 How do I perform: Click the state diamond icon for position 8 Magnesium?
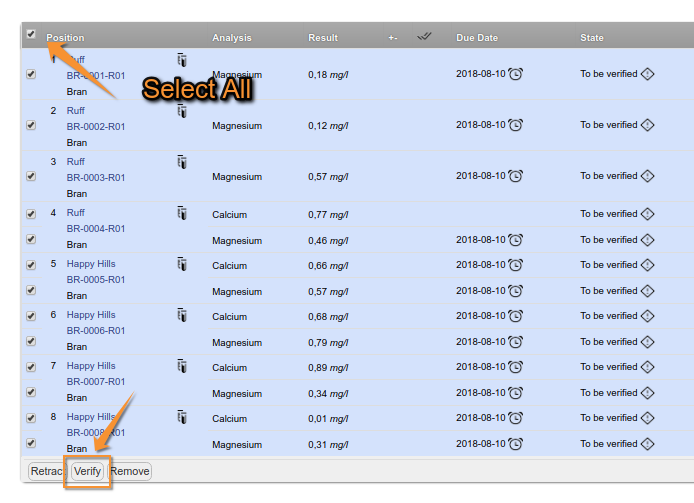[647, 444]
